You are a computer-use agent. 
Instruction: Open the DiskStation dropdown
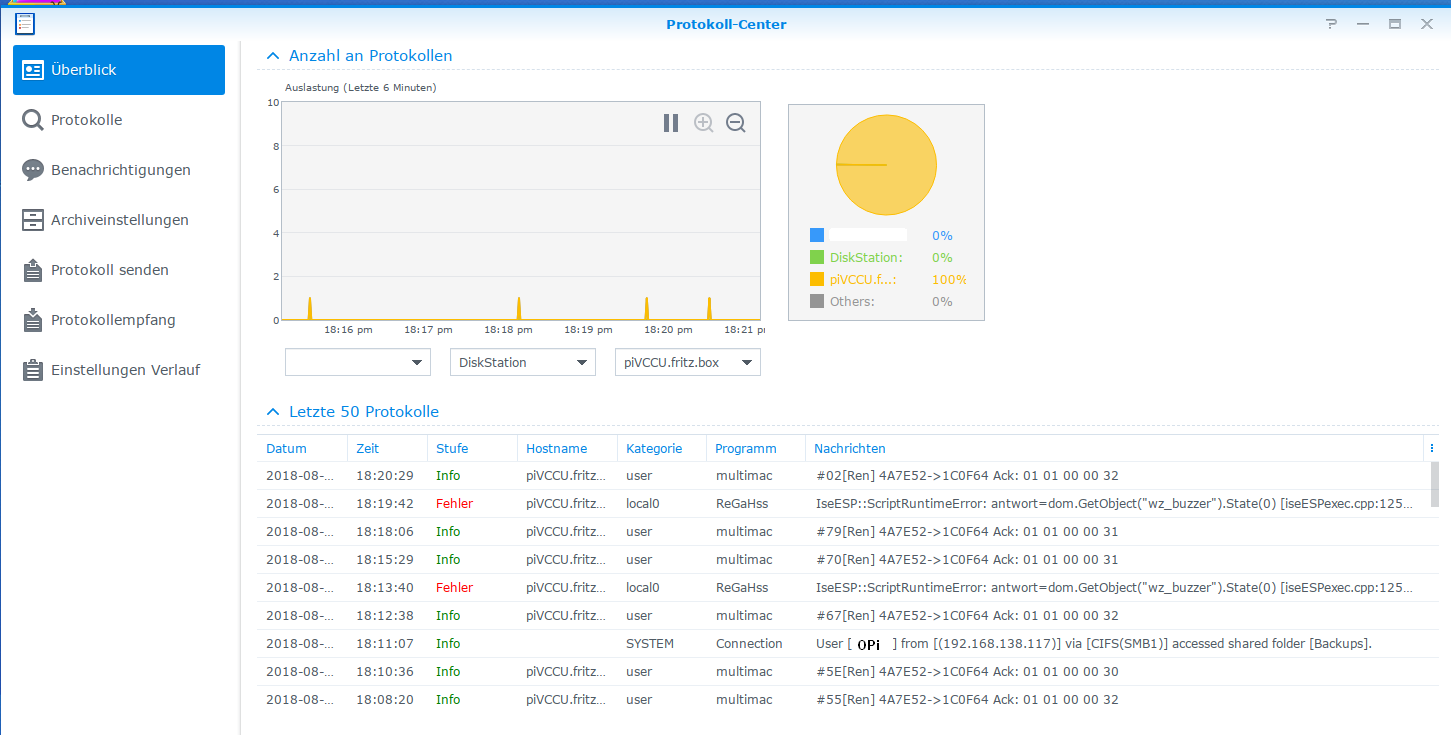pos(523,362)
